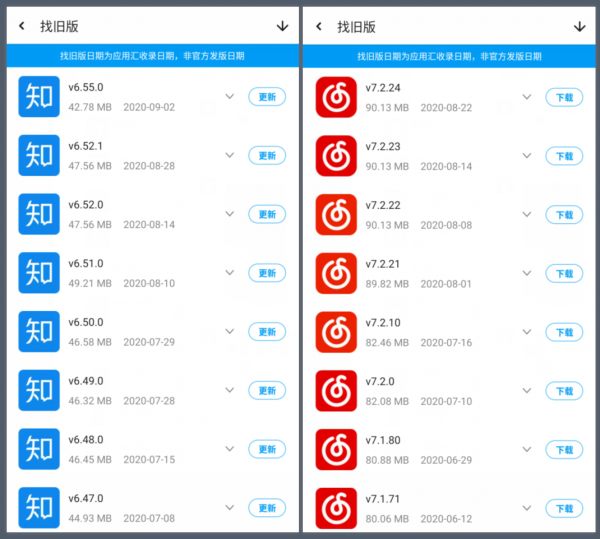The height and width of the screenshot is (539, 600).
Task: Expand details for Zhihu v6.48.0
Action: click(x=230, y=449)
